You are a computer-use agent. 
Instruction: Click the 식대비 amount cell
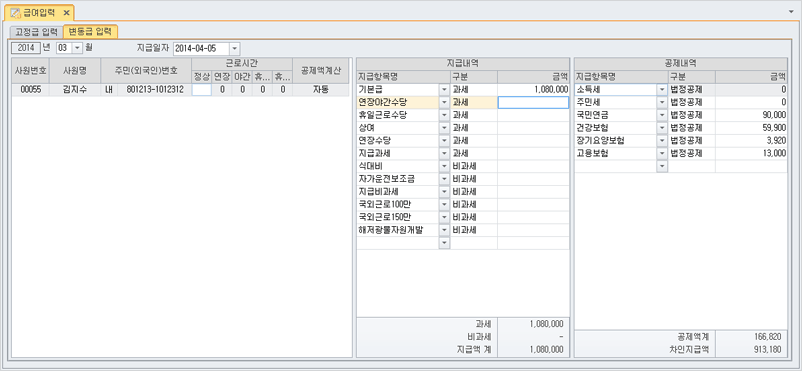tap(533, 166)
